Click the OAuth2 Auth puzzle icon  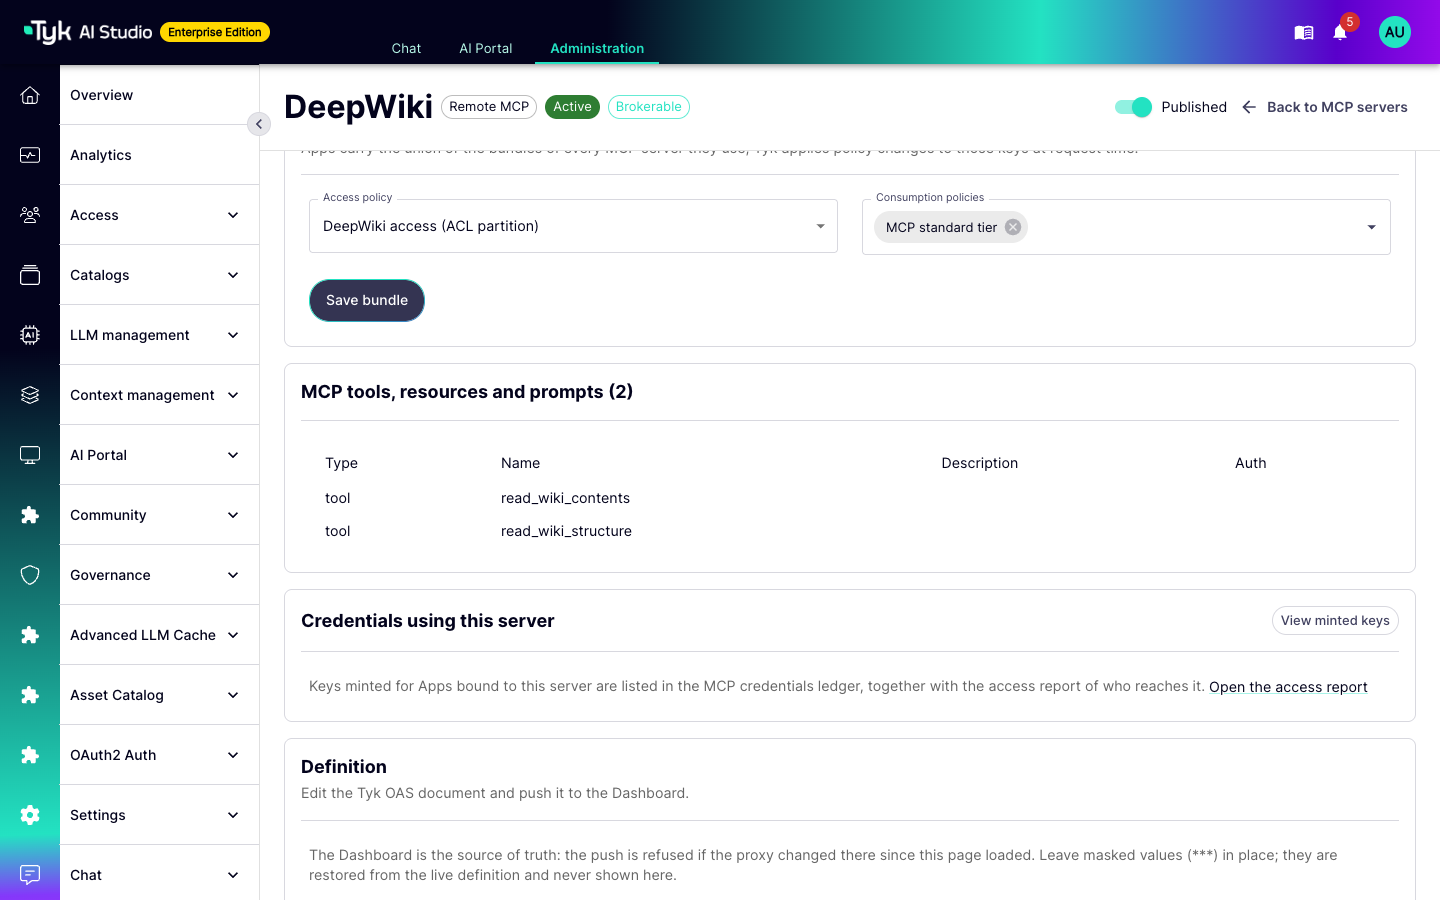point(30,755)
